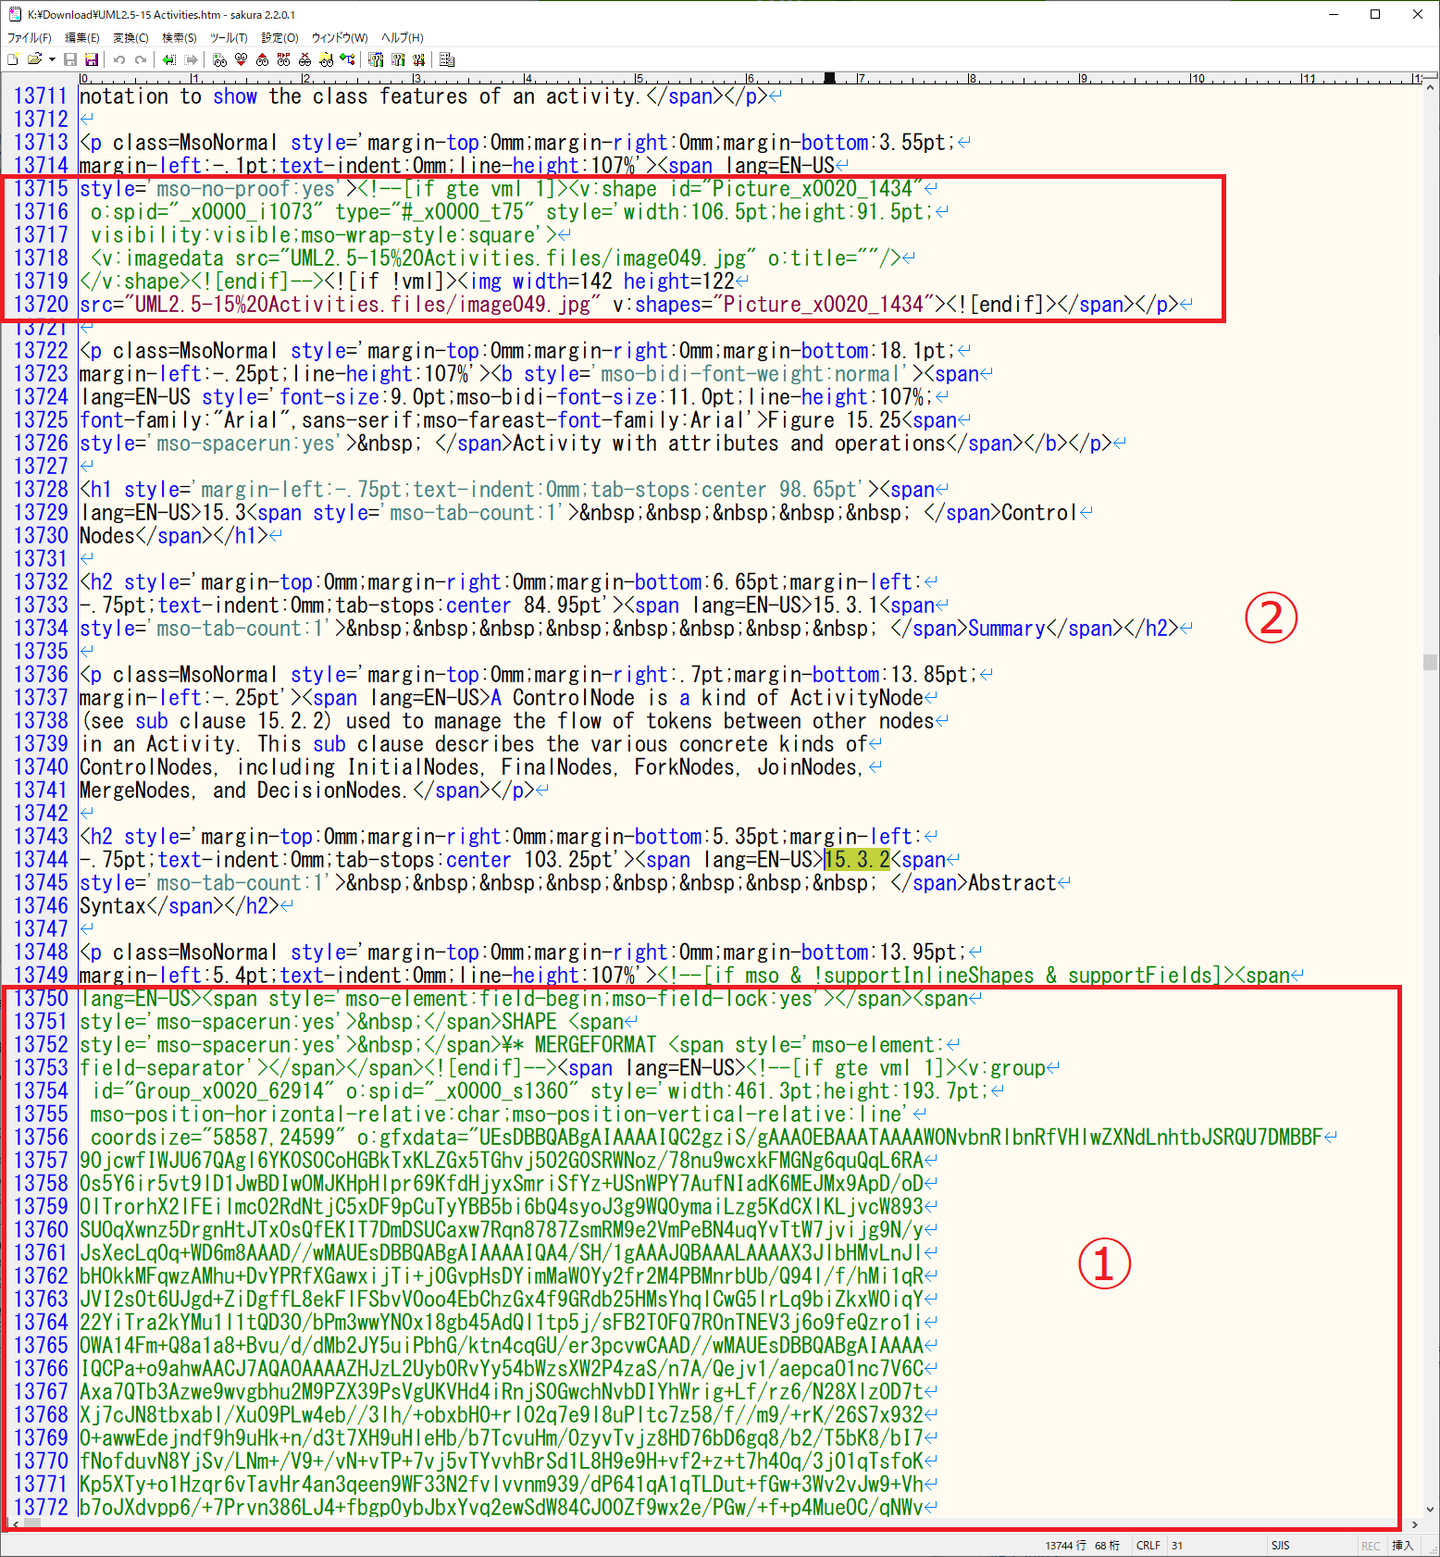This screenshot has width=1440, height=1557.
Task: Click line number 13772 in the gutter
Action: pyautogui.click(x=41, y=1507)
